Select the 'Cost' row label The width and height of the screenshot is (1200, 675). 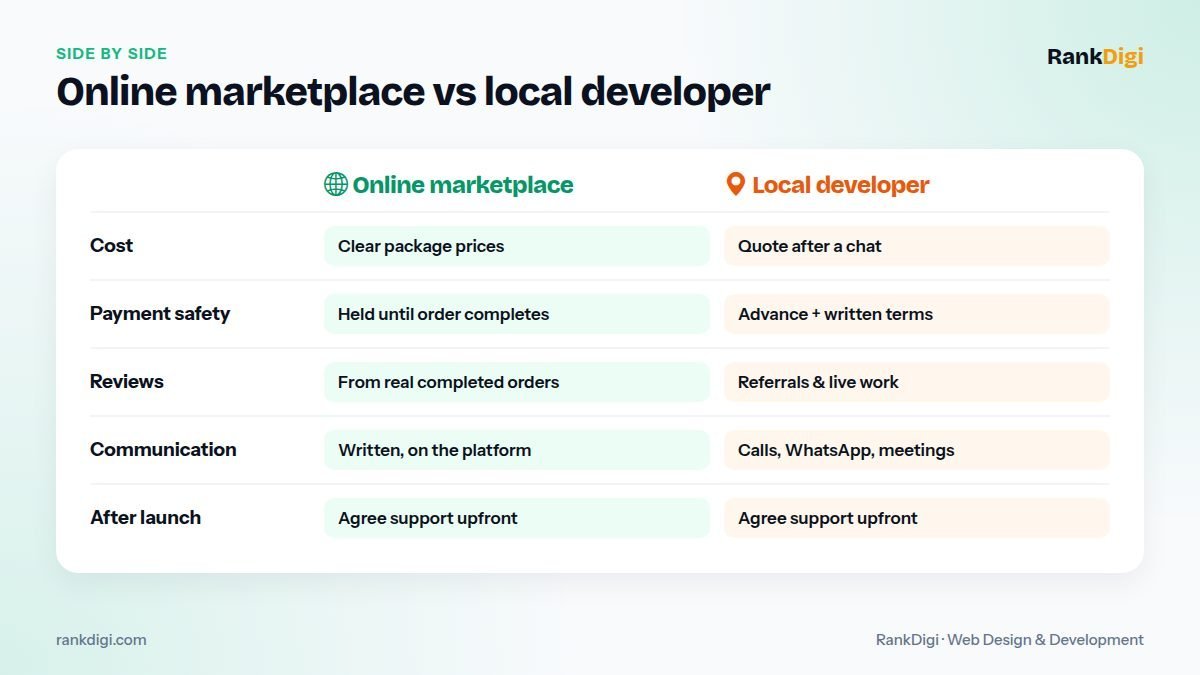[111, 246]
